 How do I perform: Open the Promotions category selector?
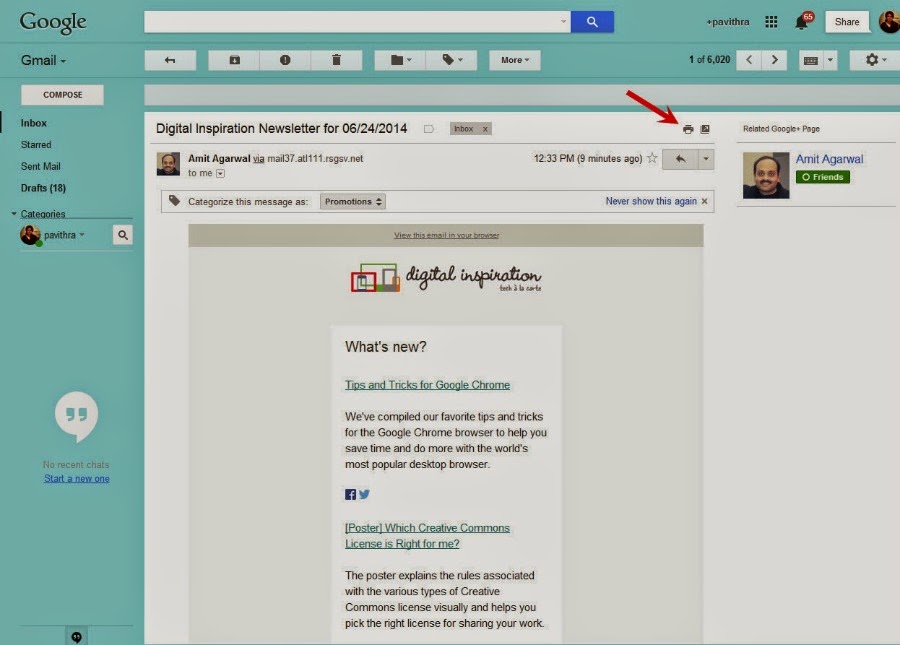click(x=352, y=200)
